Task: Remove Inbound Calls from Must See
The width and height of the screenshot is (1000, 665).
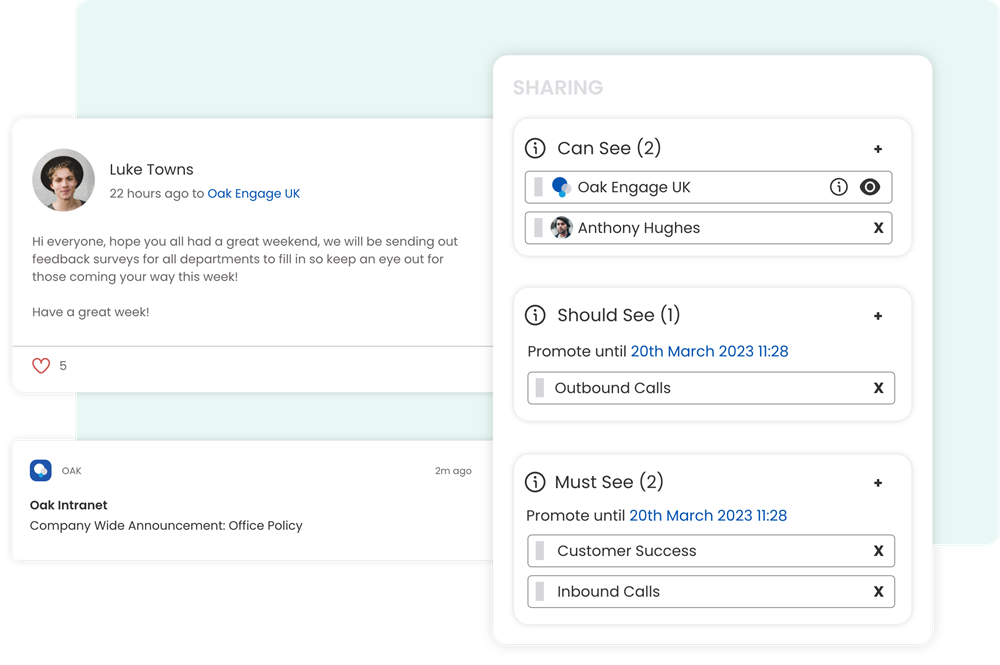Action: pos(878,591)
